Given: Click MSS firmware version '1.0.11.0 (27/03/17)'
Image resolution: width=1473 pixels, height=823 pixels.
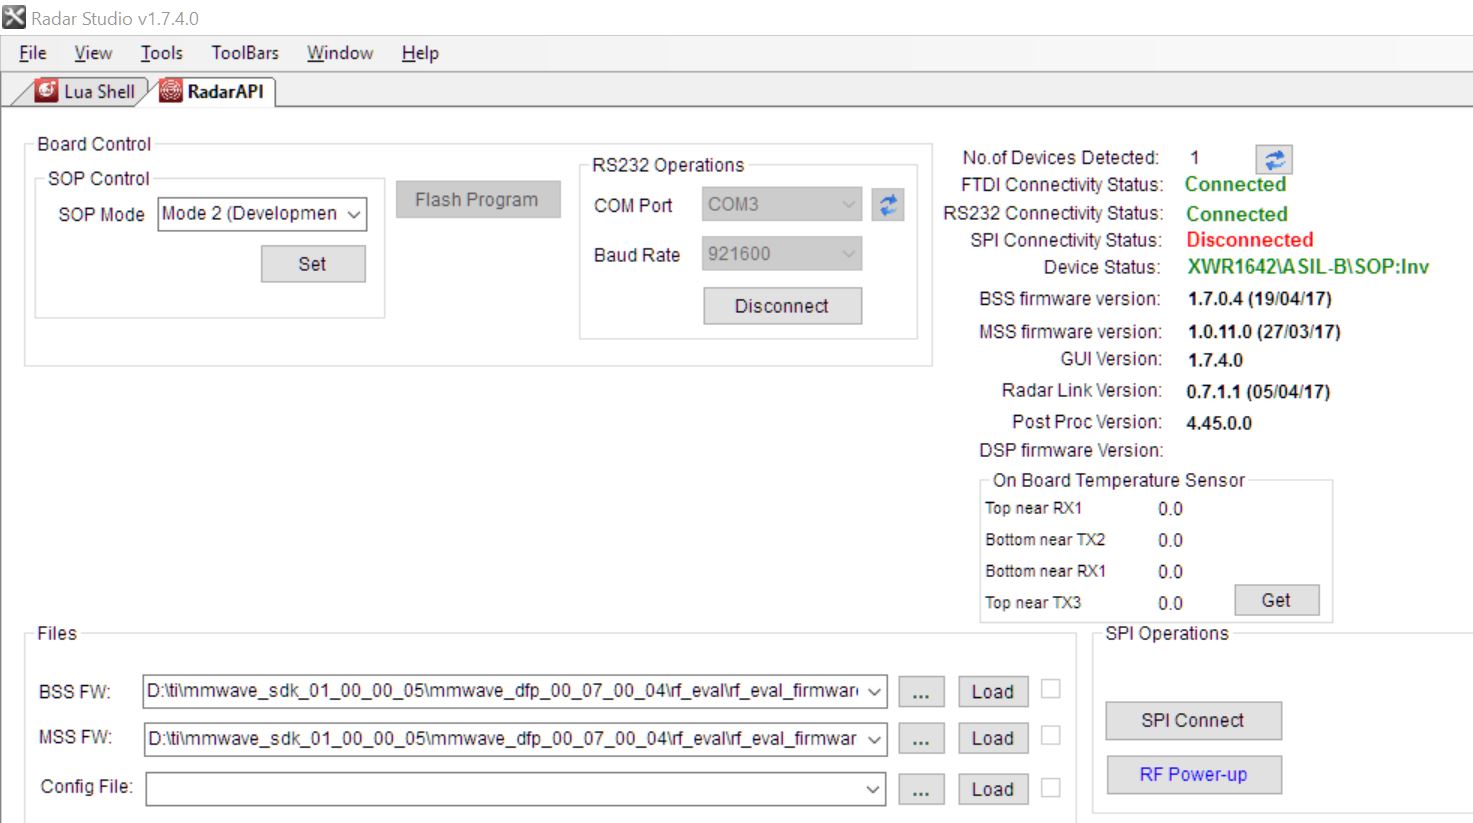Looking at the screenshot, I should pyautogui.click(x=1264, y=332).
